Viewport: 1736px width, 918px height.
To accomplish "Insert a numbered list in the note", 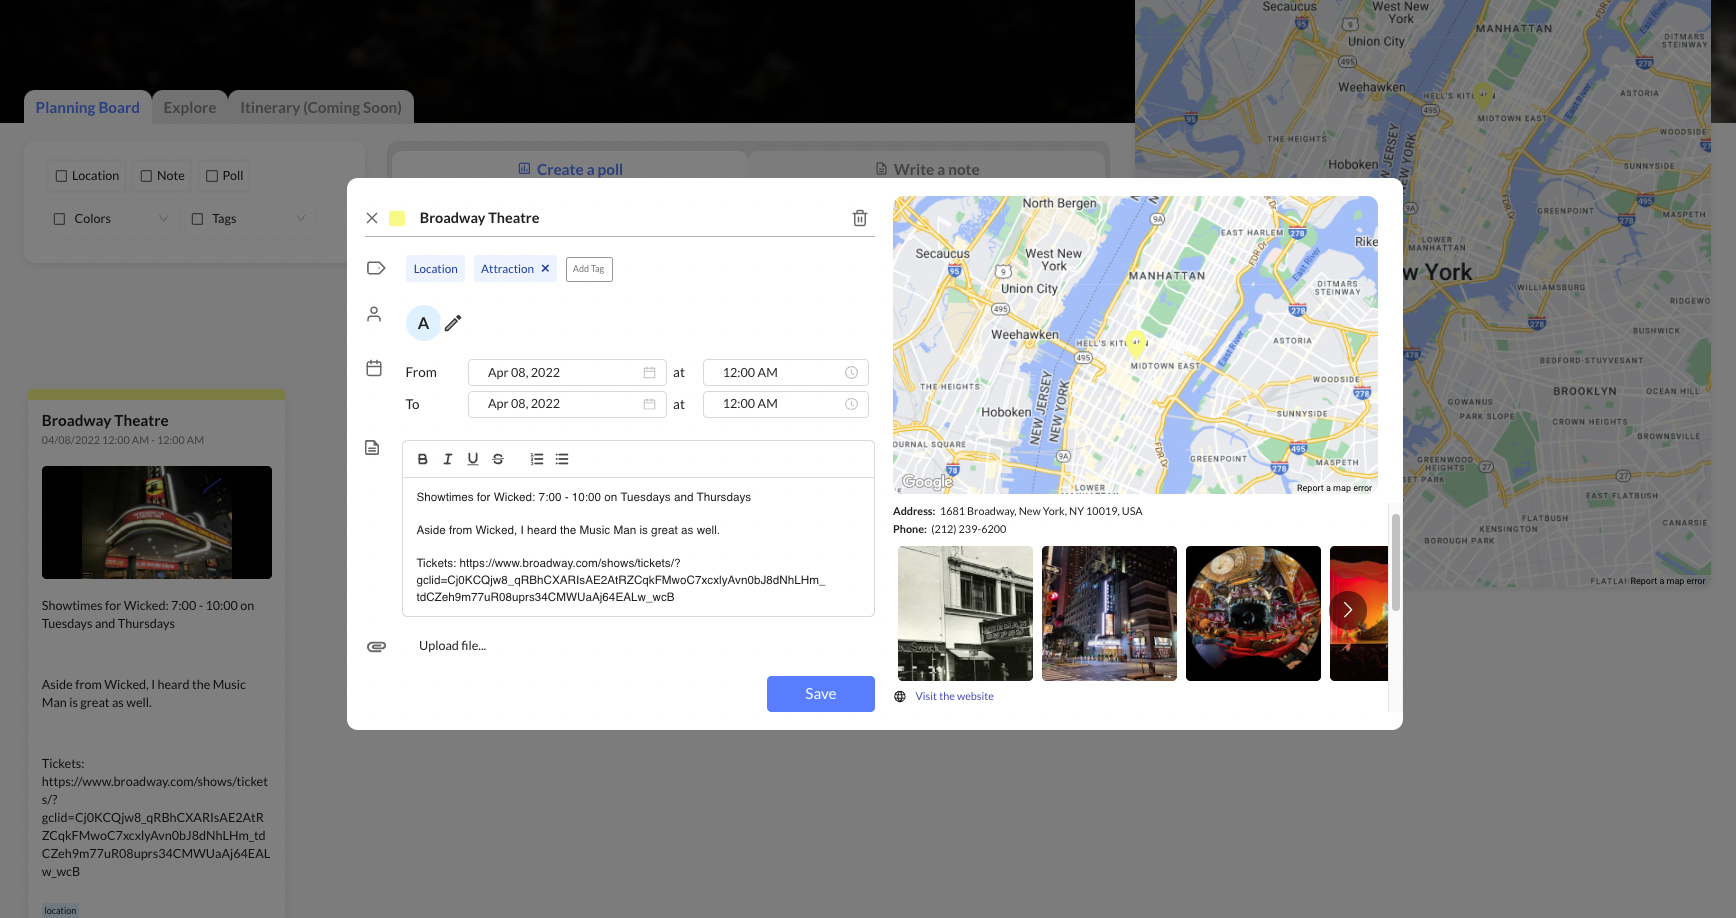I will coord(537,459).
